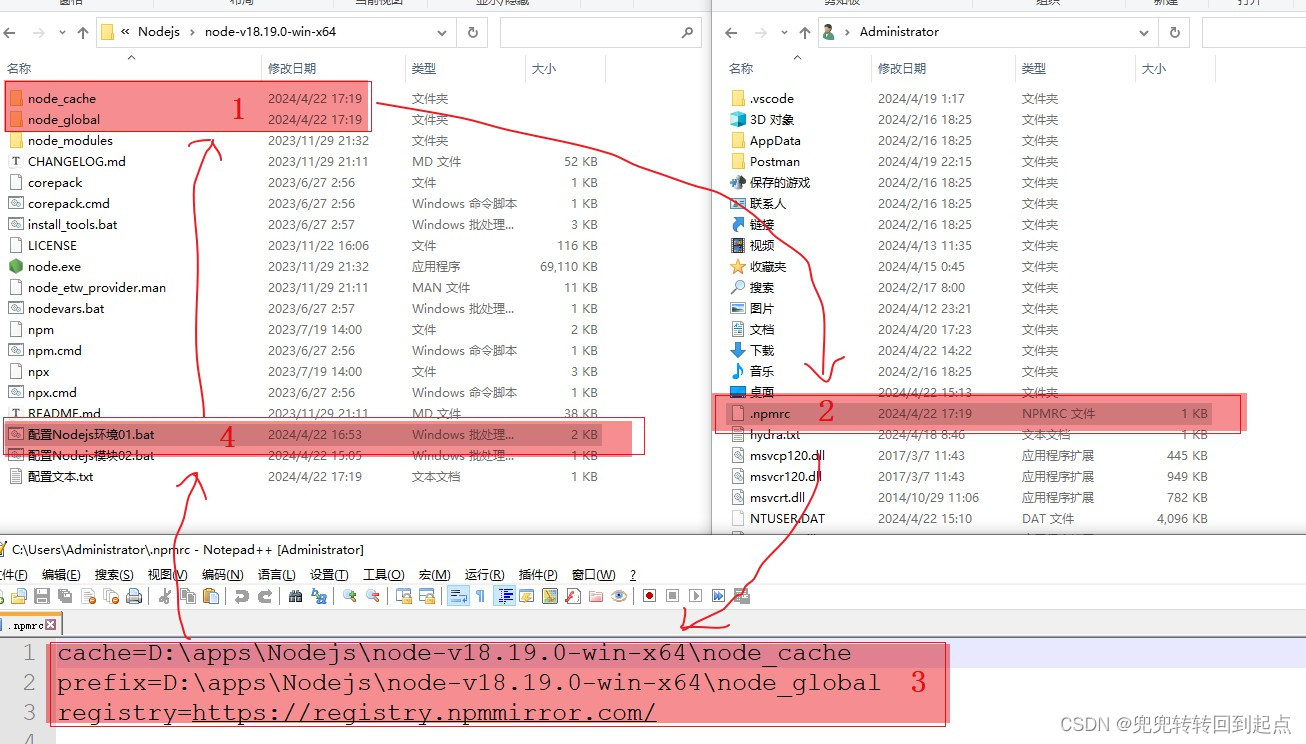Open the 文件(F) menu
This screenshot has width=1306, height=744.
tap(12, 574)
